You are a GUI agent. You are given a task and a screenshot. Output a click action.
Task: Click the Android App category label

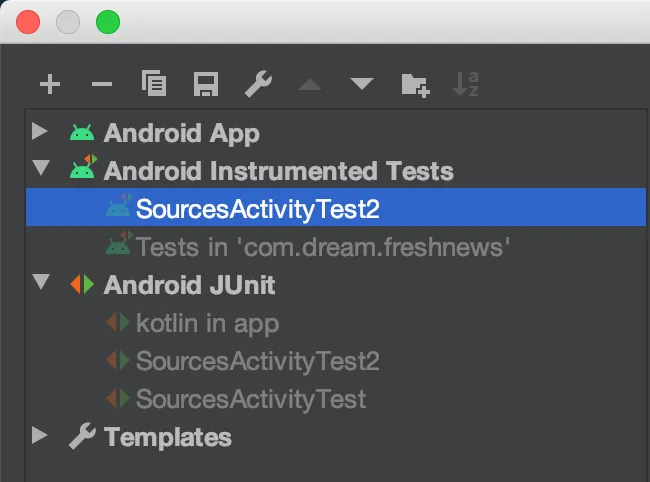click(181, 133)
